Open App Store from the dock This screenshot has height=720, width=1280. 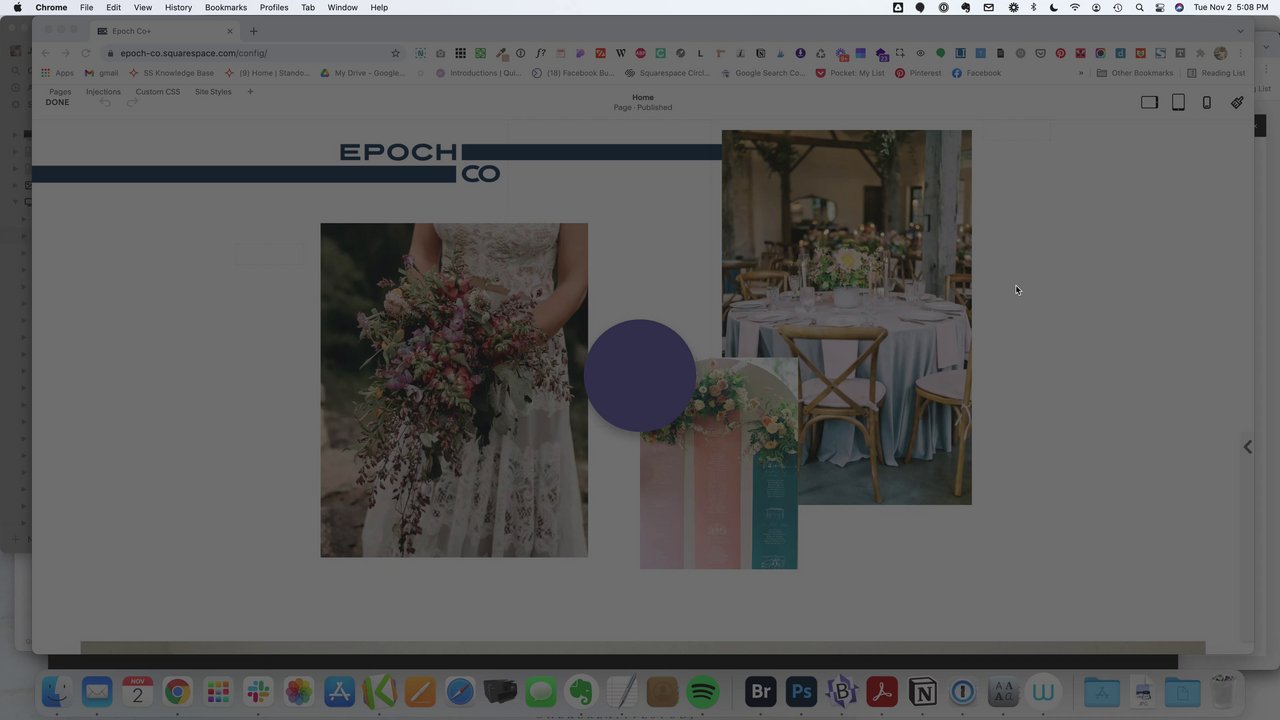pos(339,692)
